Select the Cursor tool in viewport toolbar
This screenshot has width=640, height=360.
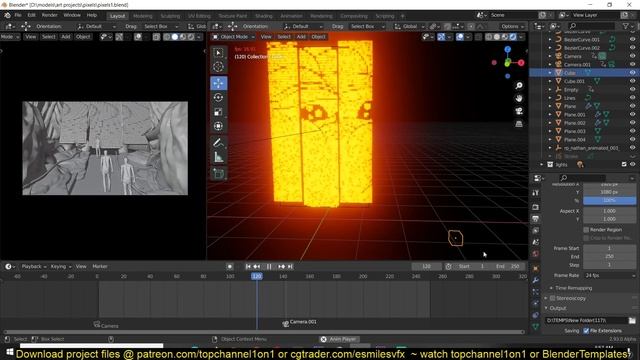point(218,67)
